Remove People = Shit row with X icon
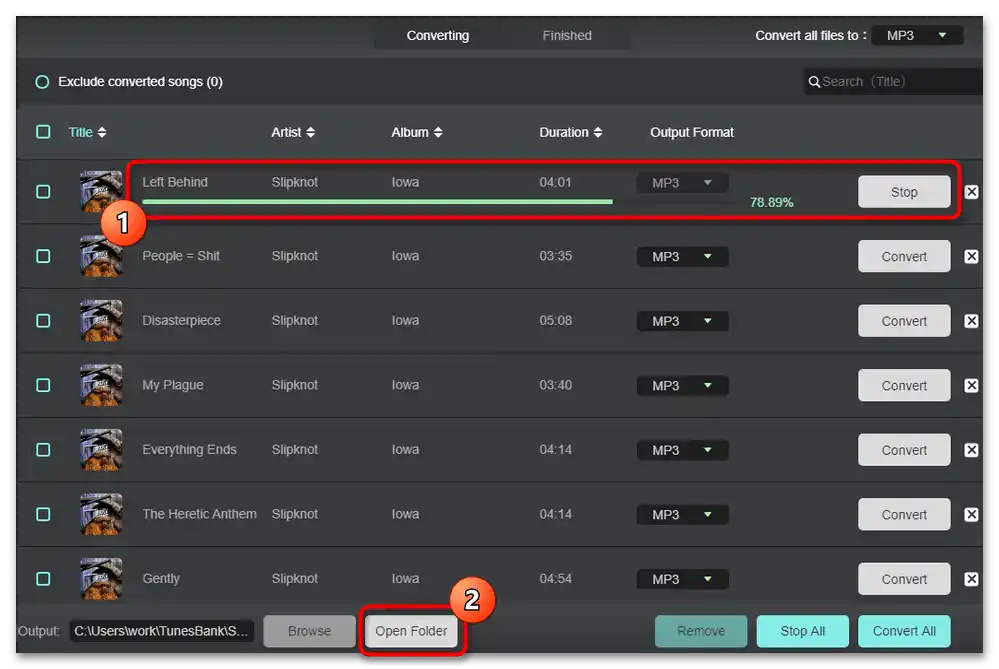 [x=971, y=256]
